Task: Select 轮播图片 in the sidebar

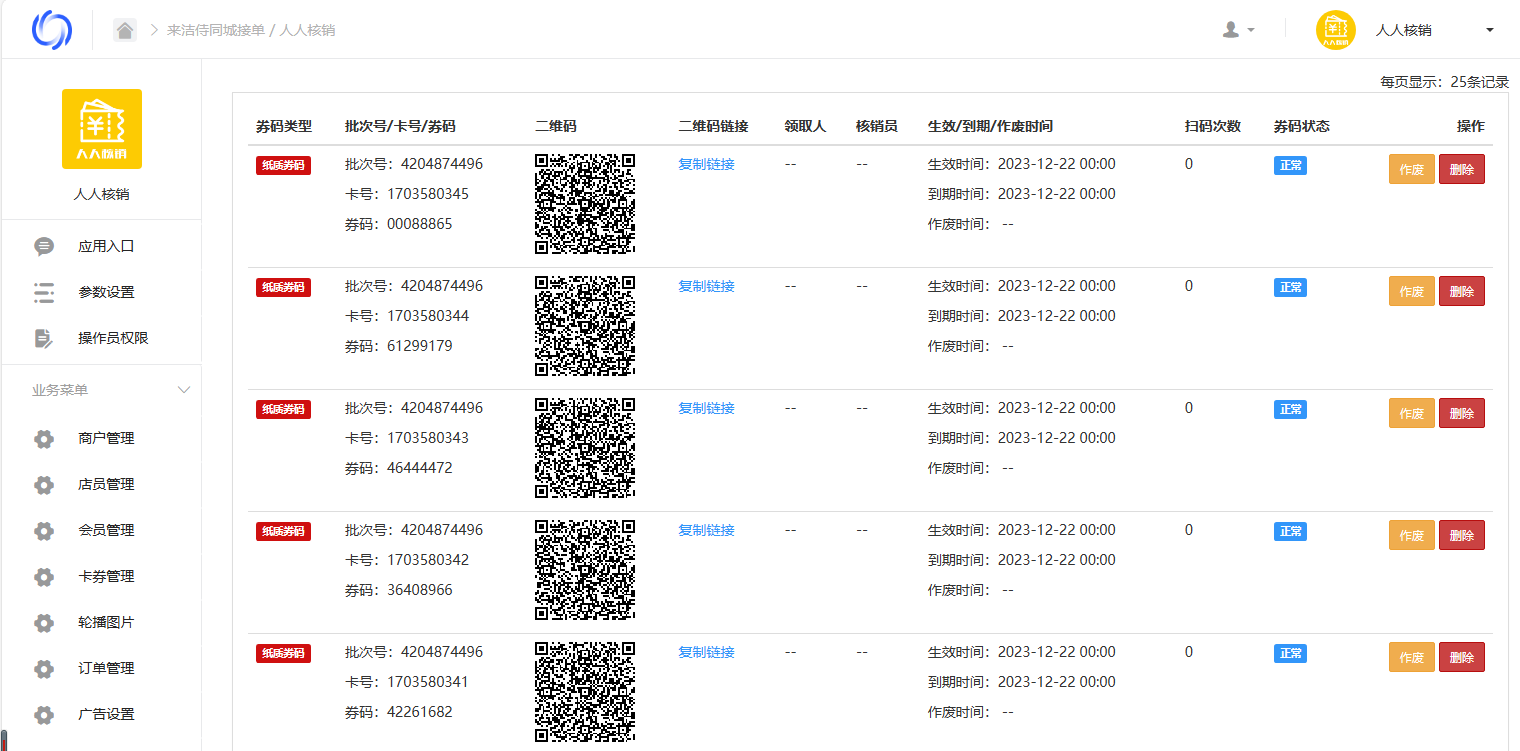Action: tap(106, 622)
